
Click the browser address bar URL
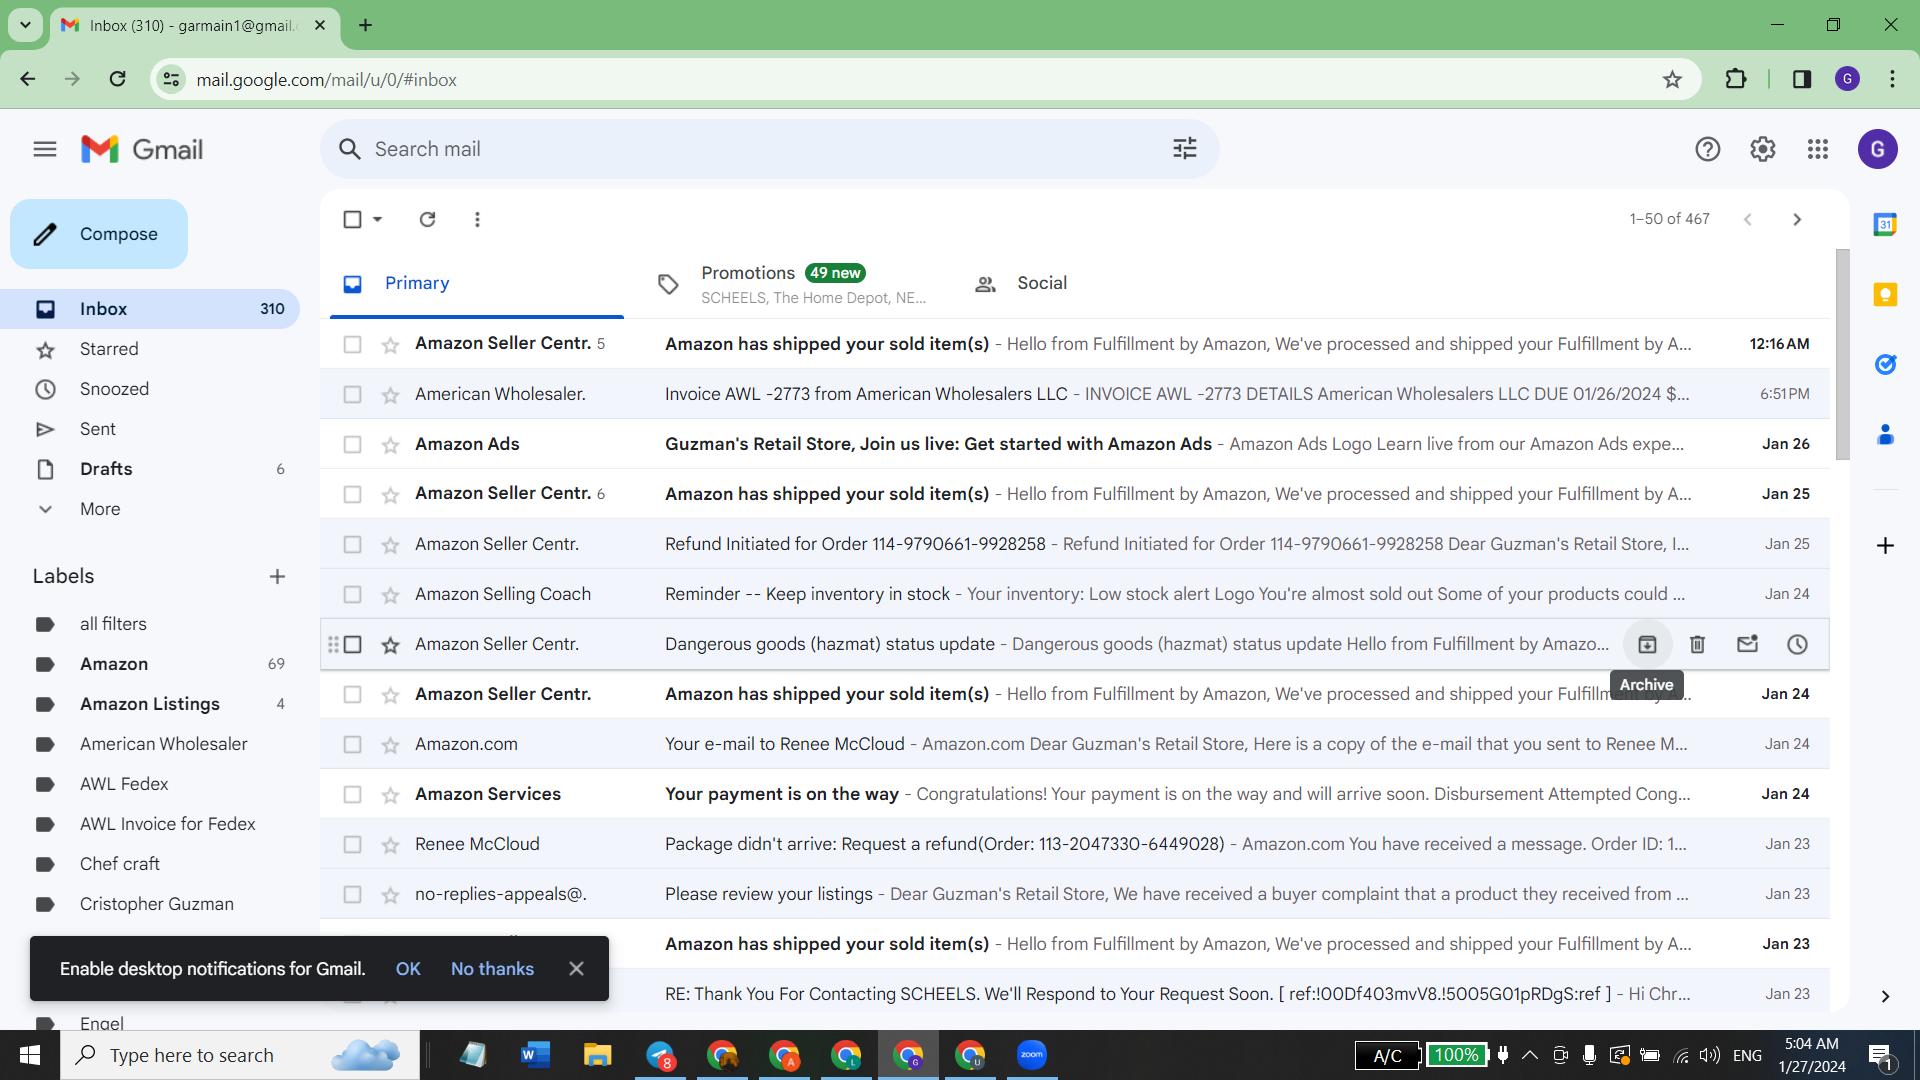tap(327, 79)
